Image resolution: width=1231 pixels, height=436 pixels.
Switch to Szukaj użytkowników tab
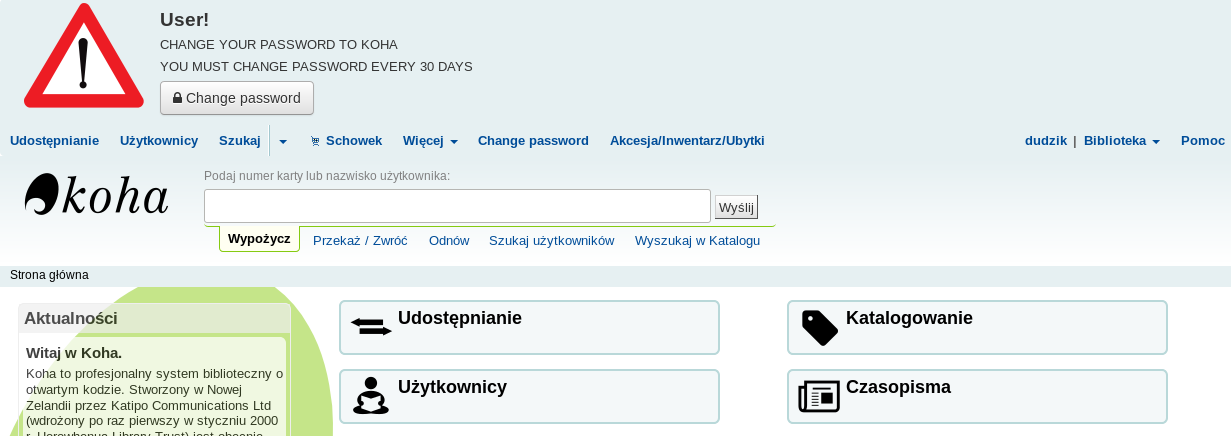pyautogui.click(x=551, y=241)
